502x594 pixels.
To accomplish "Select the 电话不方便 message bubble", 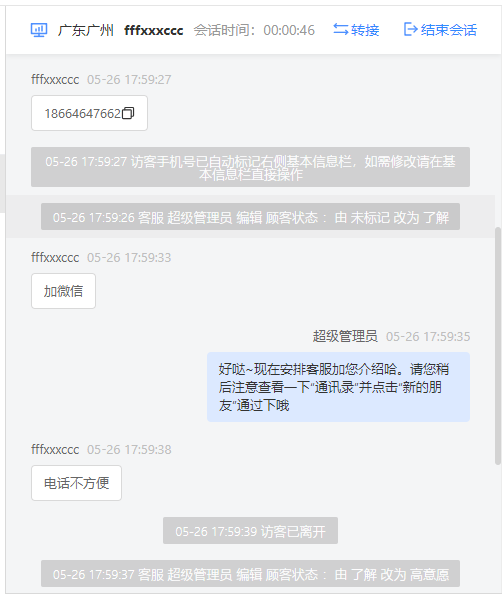I will (x=77, y=483).
